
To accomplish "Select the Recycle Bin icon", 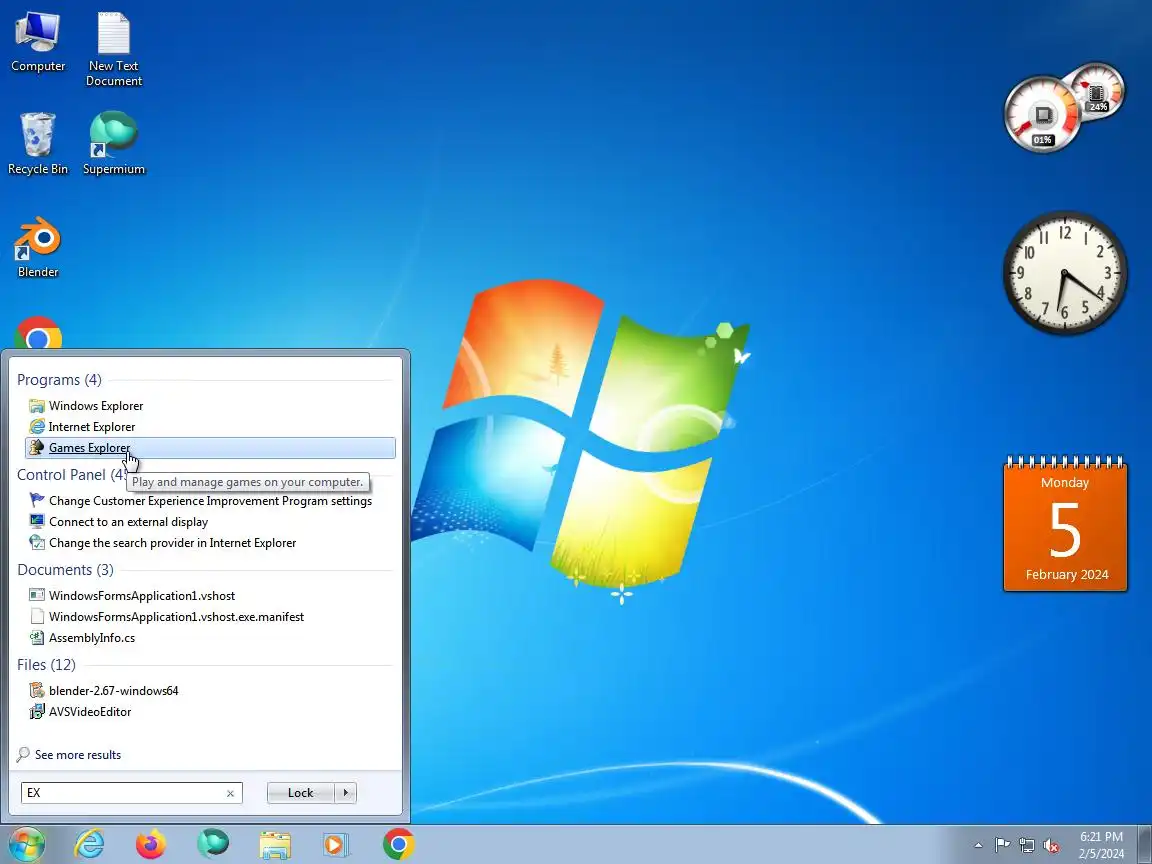I will click(37, 144).
